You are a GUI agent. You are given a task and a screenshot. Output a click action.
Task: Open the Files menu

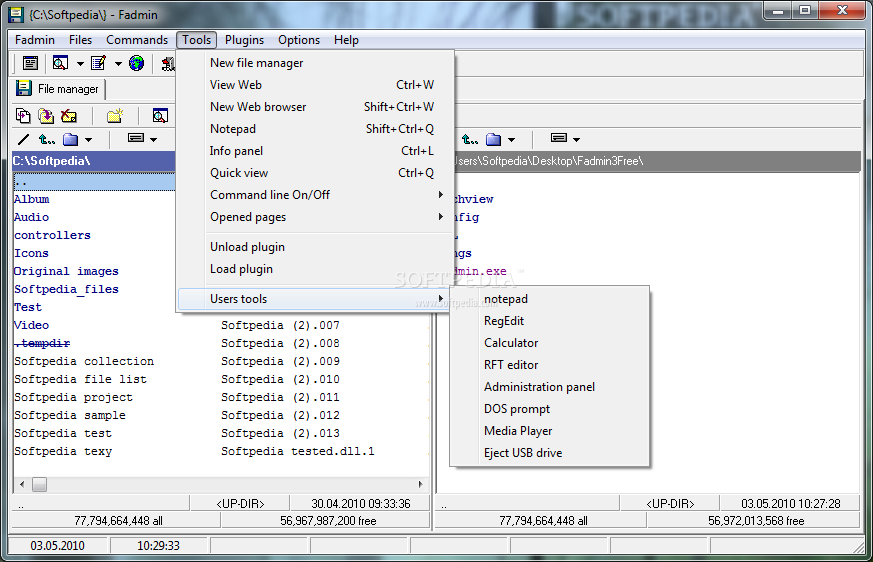80,40
